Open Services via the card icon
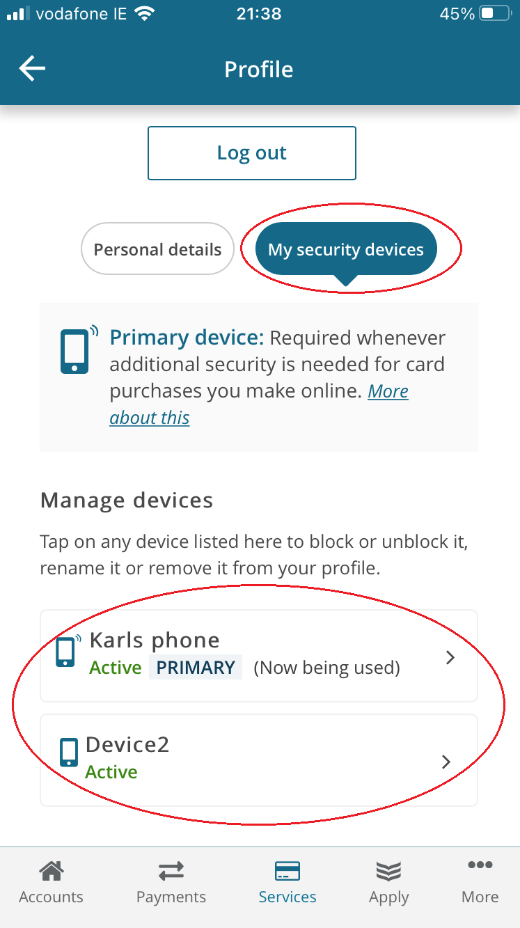 pyautogui.click(x=288, y=871)
